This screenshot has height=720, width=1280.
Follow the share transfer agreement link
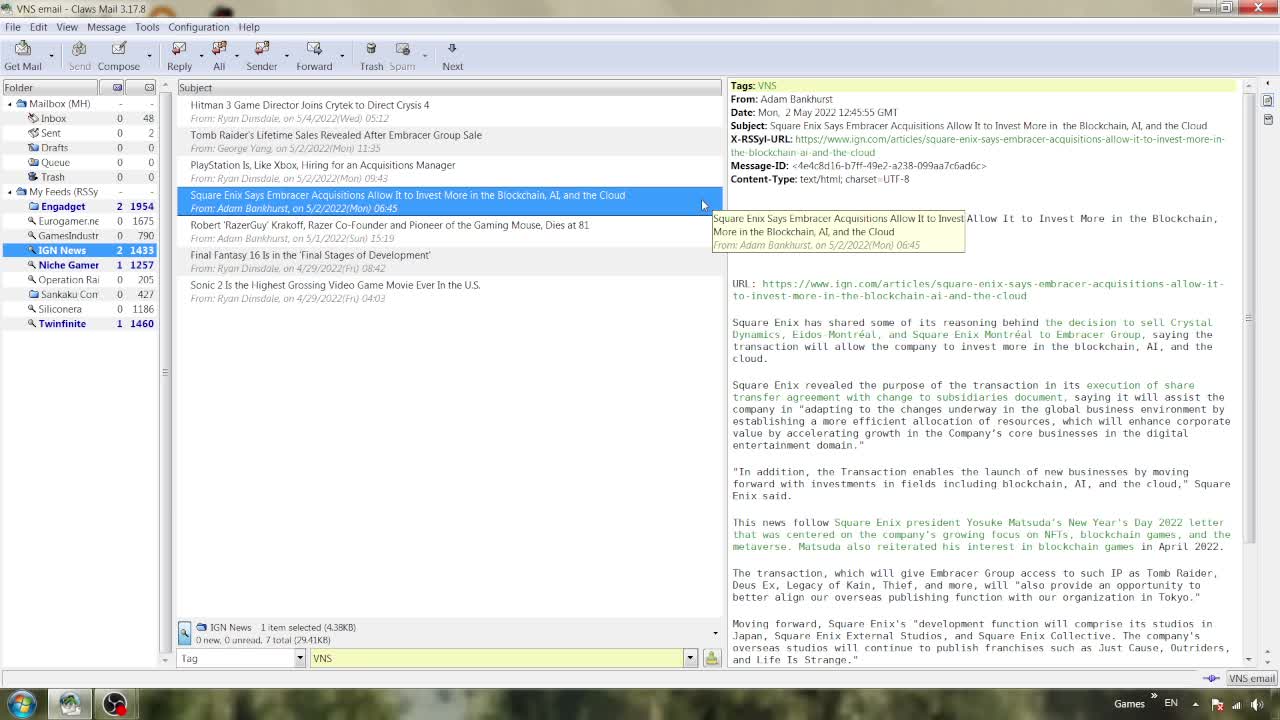point(963,391)
